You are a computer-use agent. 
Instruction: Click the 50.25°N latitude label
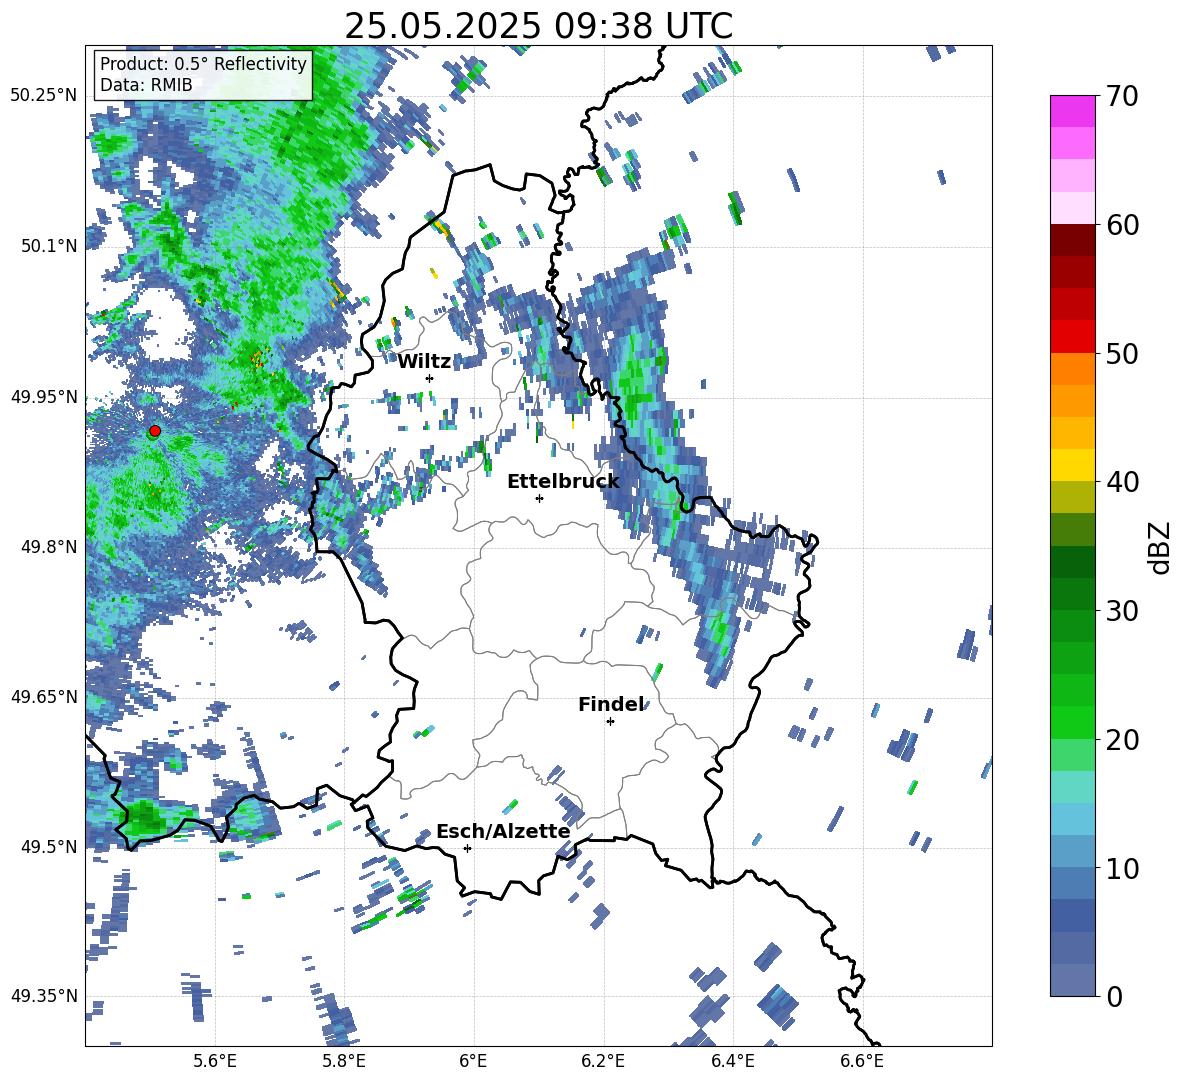[44, 96]
